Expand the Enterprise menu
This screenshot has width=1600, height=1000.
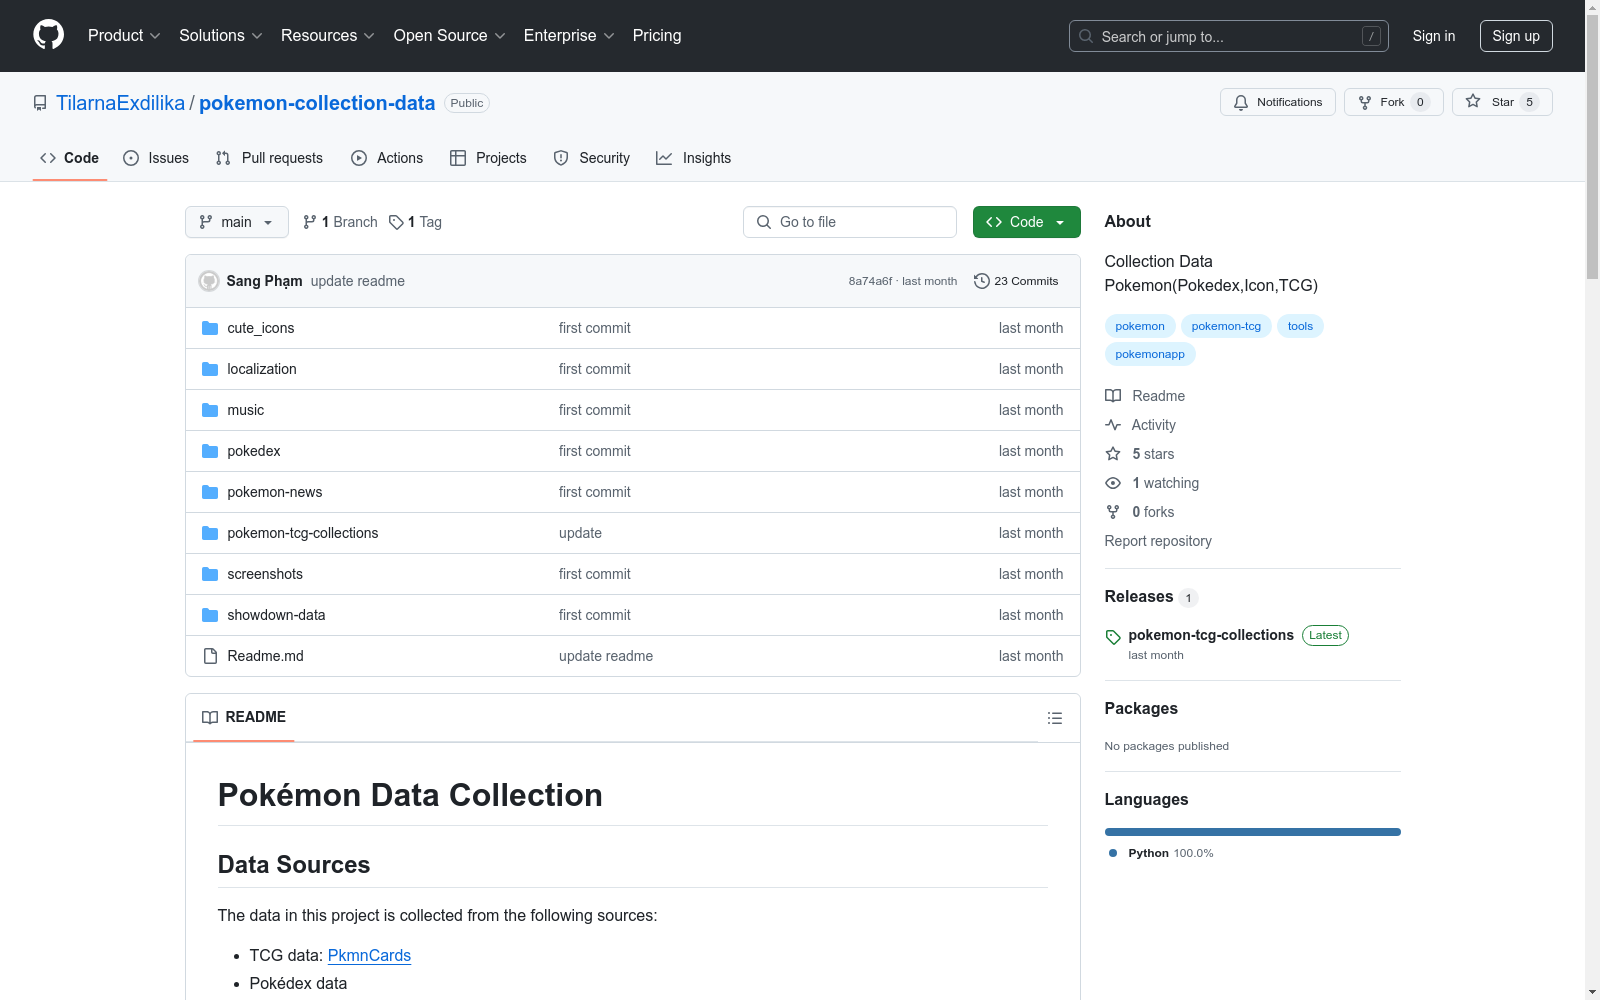569,35
